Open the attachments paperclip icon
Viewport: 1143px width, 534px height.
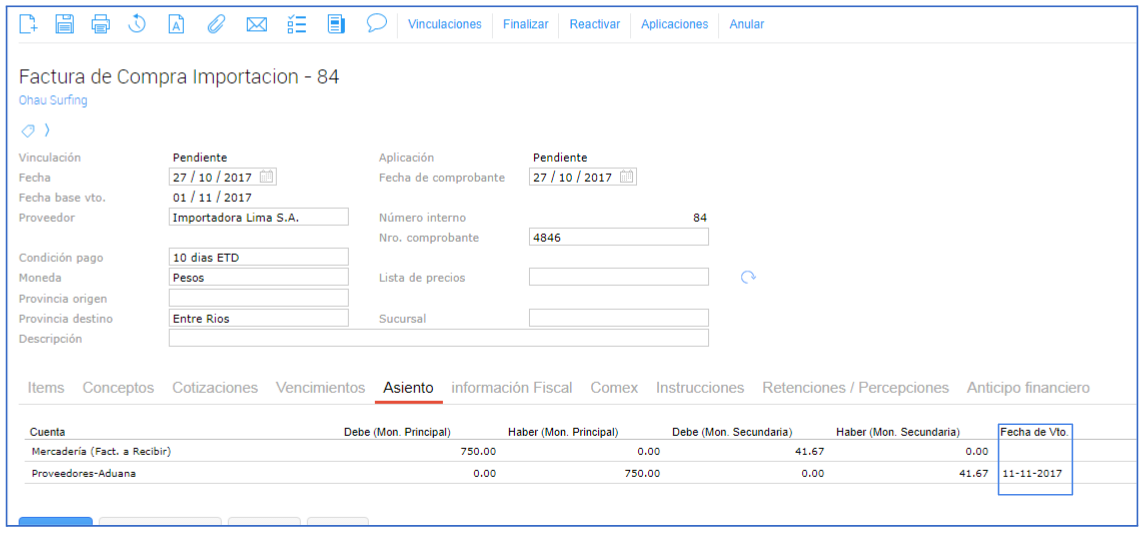point(216,24)
